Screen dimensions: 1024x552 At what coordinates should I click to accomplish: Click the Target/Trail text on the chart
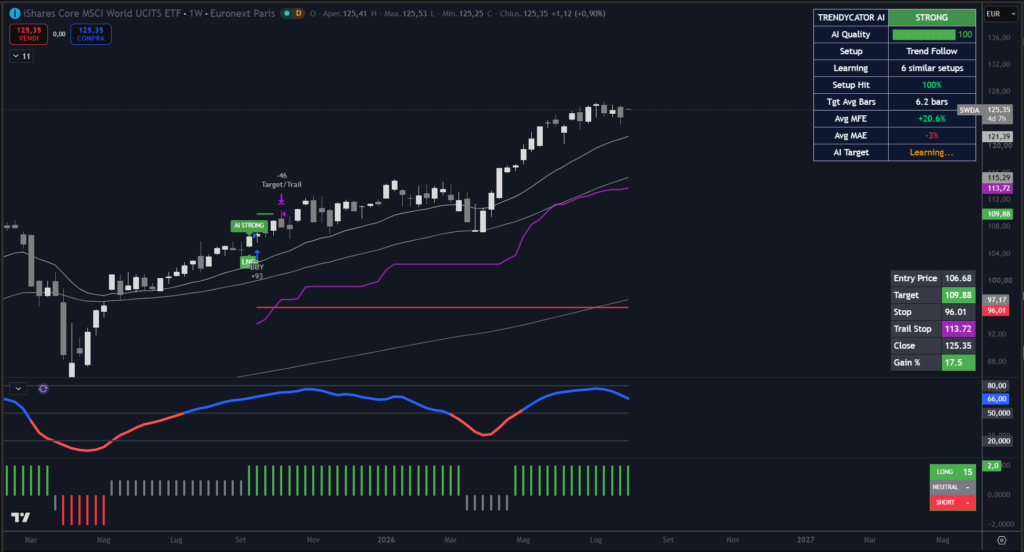click(x=281, y=184)
